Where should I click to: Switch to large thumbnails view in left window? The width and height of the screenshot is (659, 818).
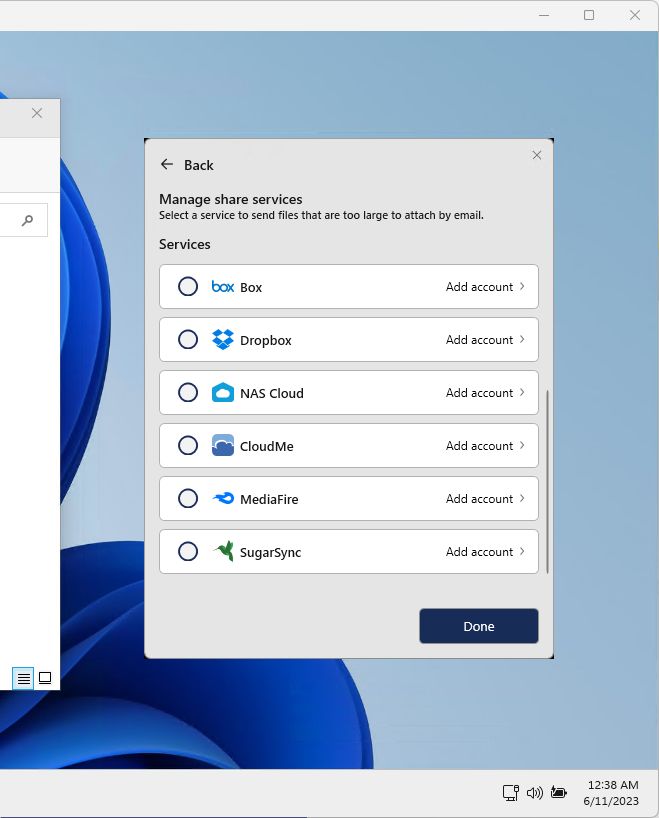(45, 678)
